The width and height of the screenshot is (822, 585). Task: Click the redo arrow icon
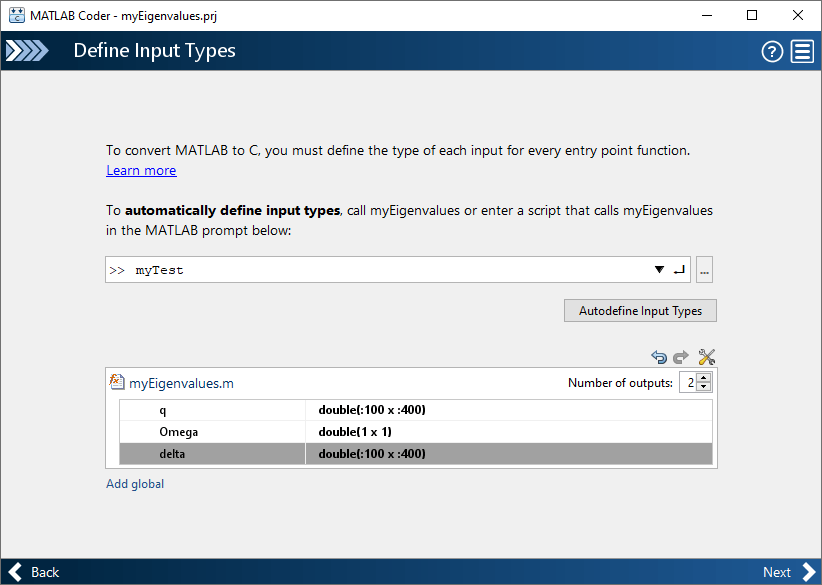681,357
